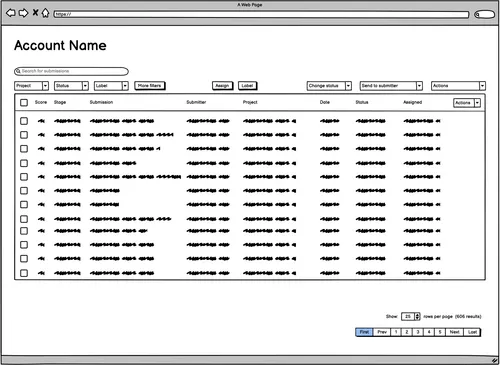Click the Label button next to Assign
Screen dimensions: 500x365
247,86
